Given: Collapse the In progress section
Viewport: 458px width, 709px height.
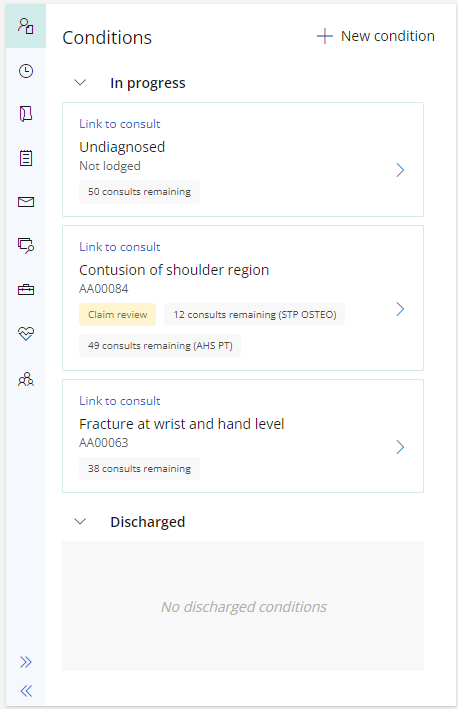Looking at the screenshot, I should (80, 83).
